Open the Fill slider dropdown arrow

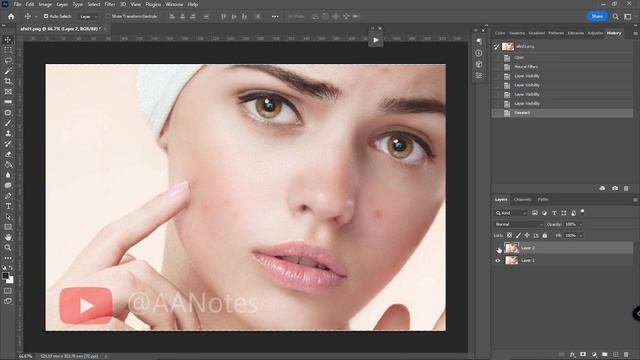(x=581, y=236)
